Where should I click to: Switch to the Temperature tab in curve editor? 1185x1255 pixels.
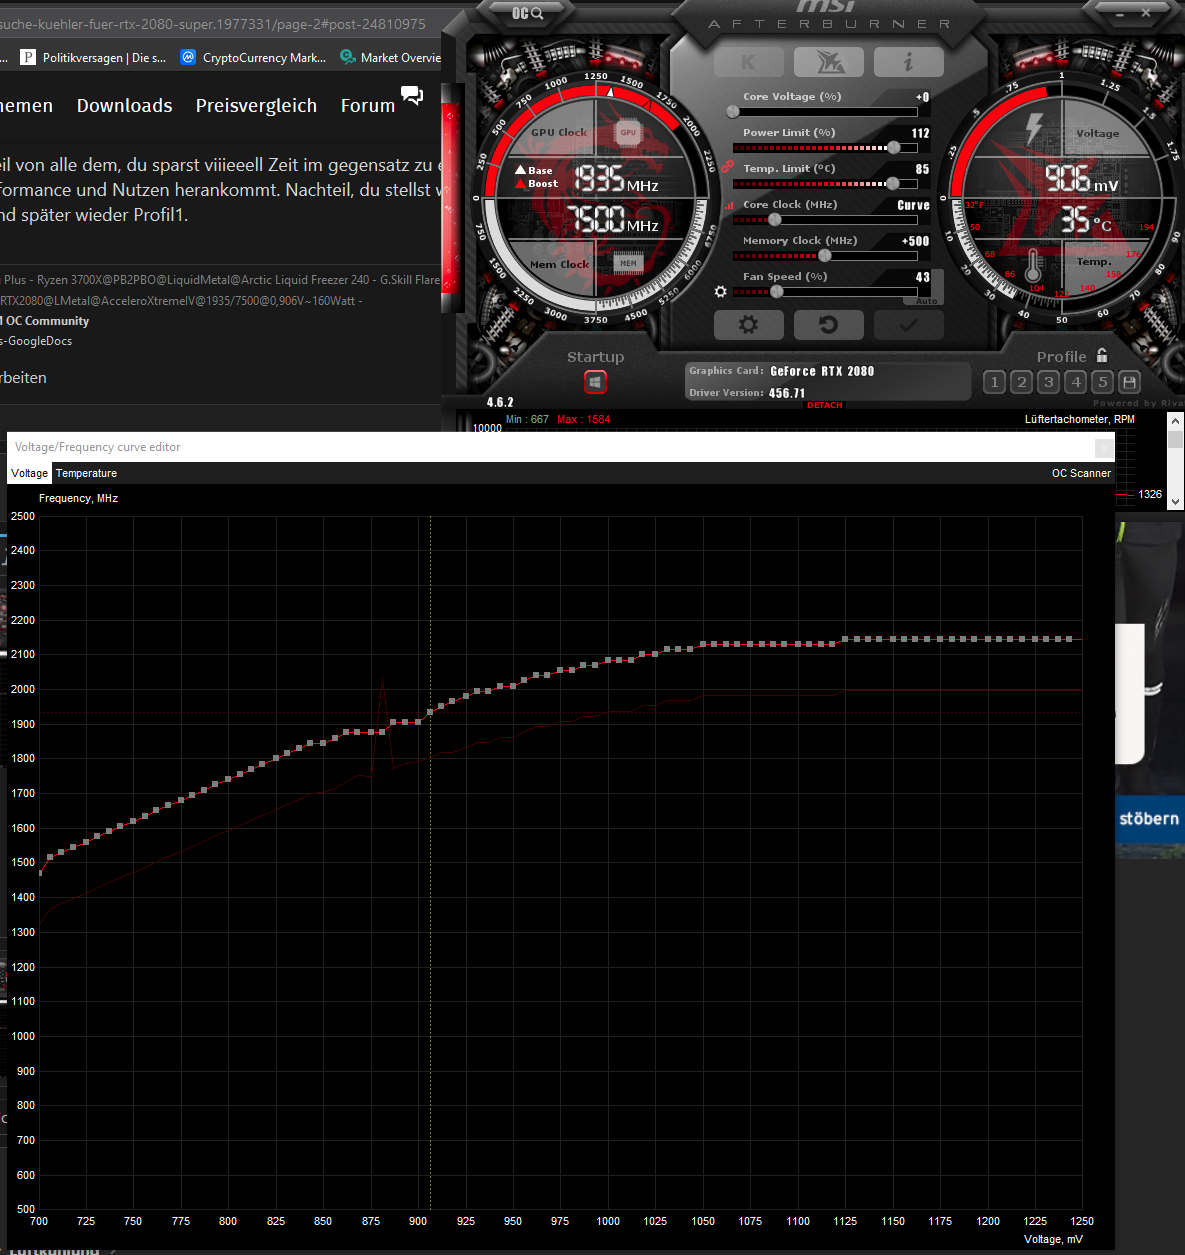coord(86,473)
